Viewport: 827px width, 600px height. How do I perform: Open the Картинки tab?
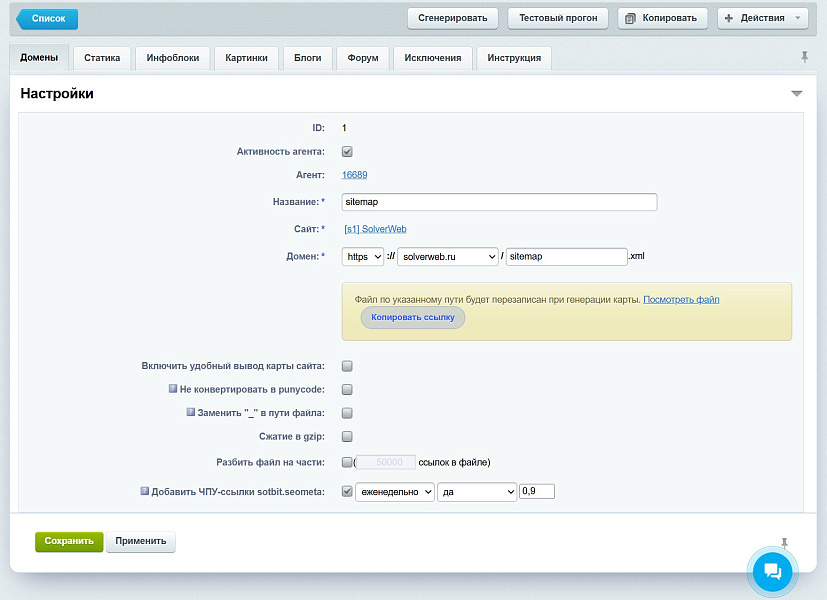246,58
